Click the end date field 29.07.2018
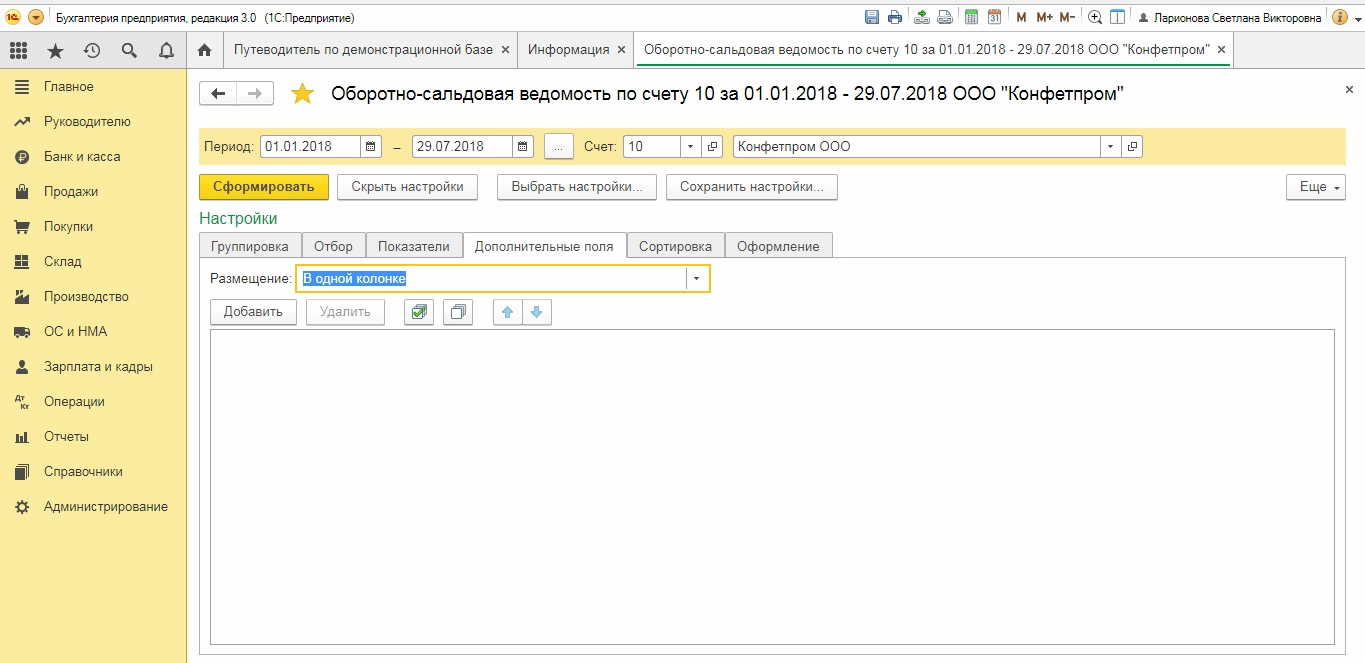The width and height of the screenshot is (1365, 663). coord(463,146)
